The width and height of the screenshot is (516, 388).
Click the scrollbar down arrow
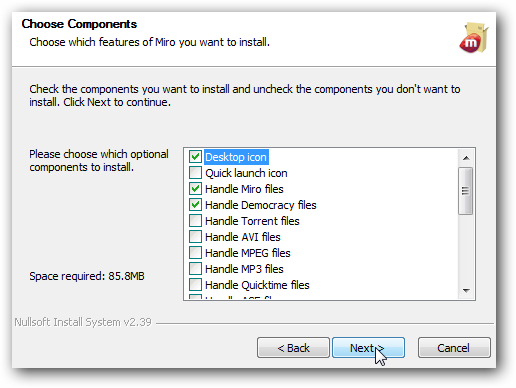(466, 291)
